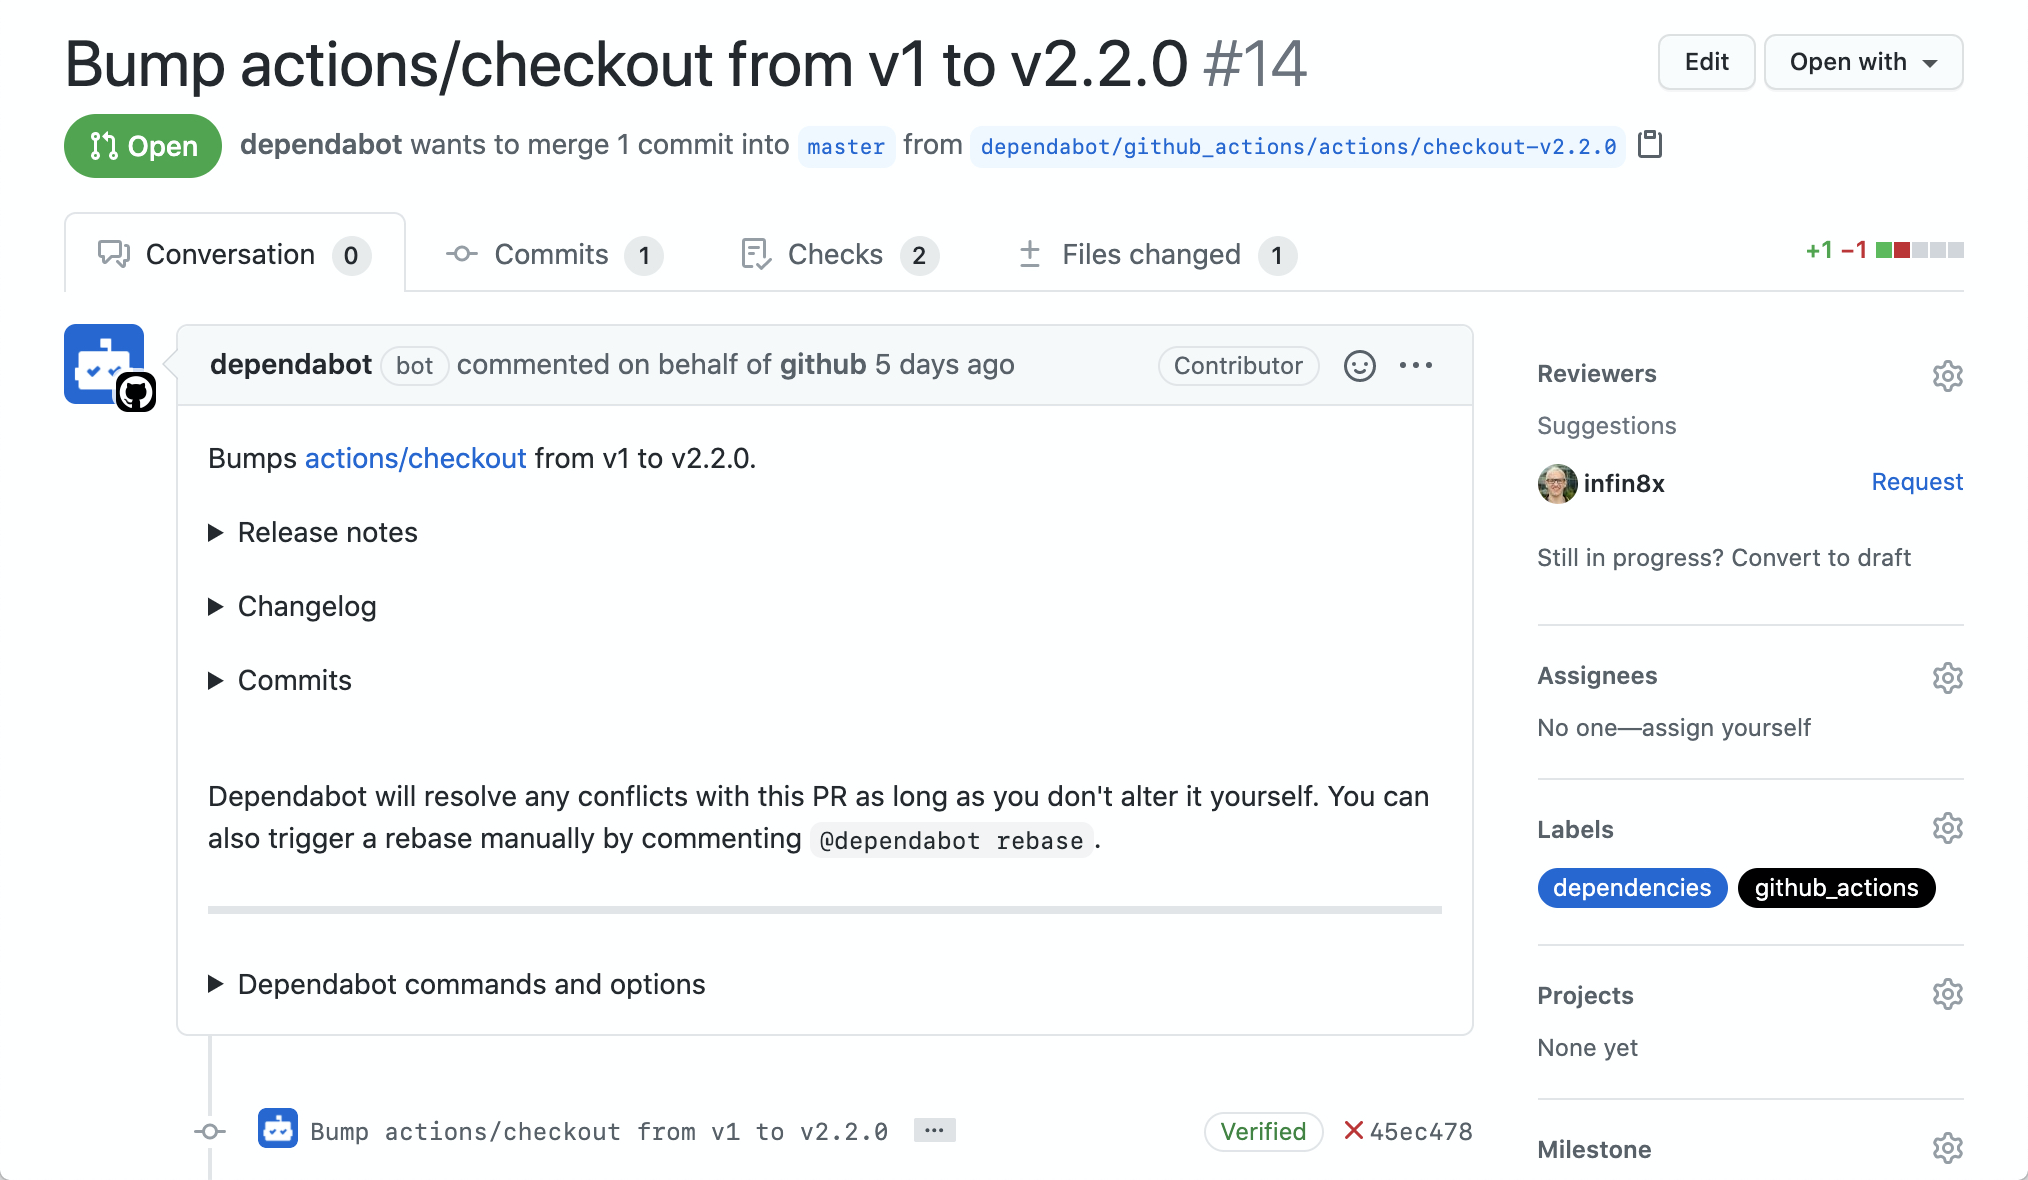Click the failed check red X icon
Viewport: 2028px width, 1180px height.
1353,1131
